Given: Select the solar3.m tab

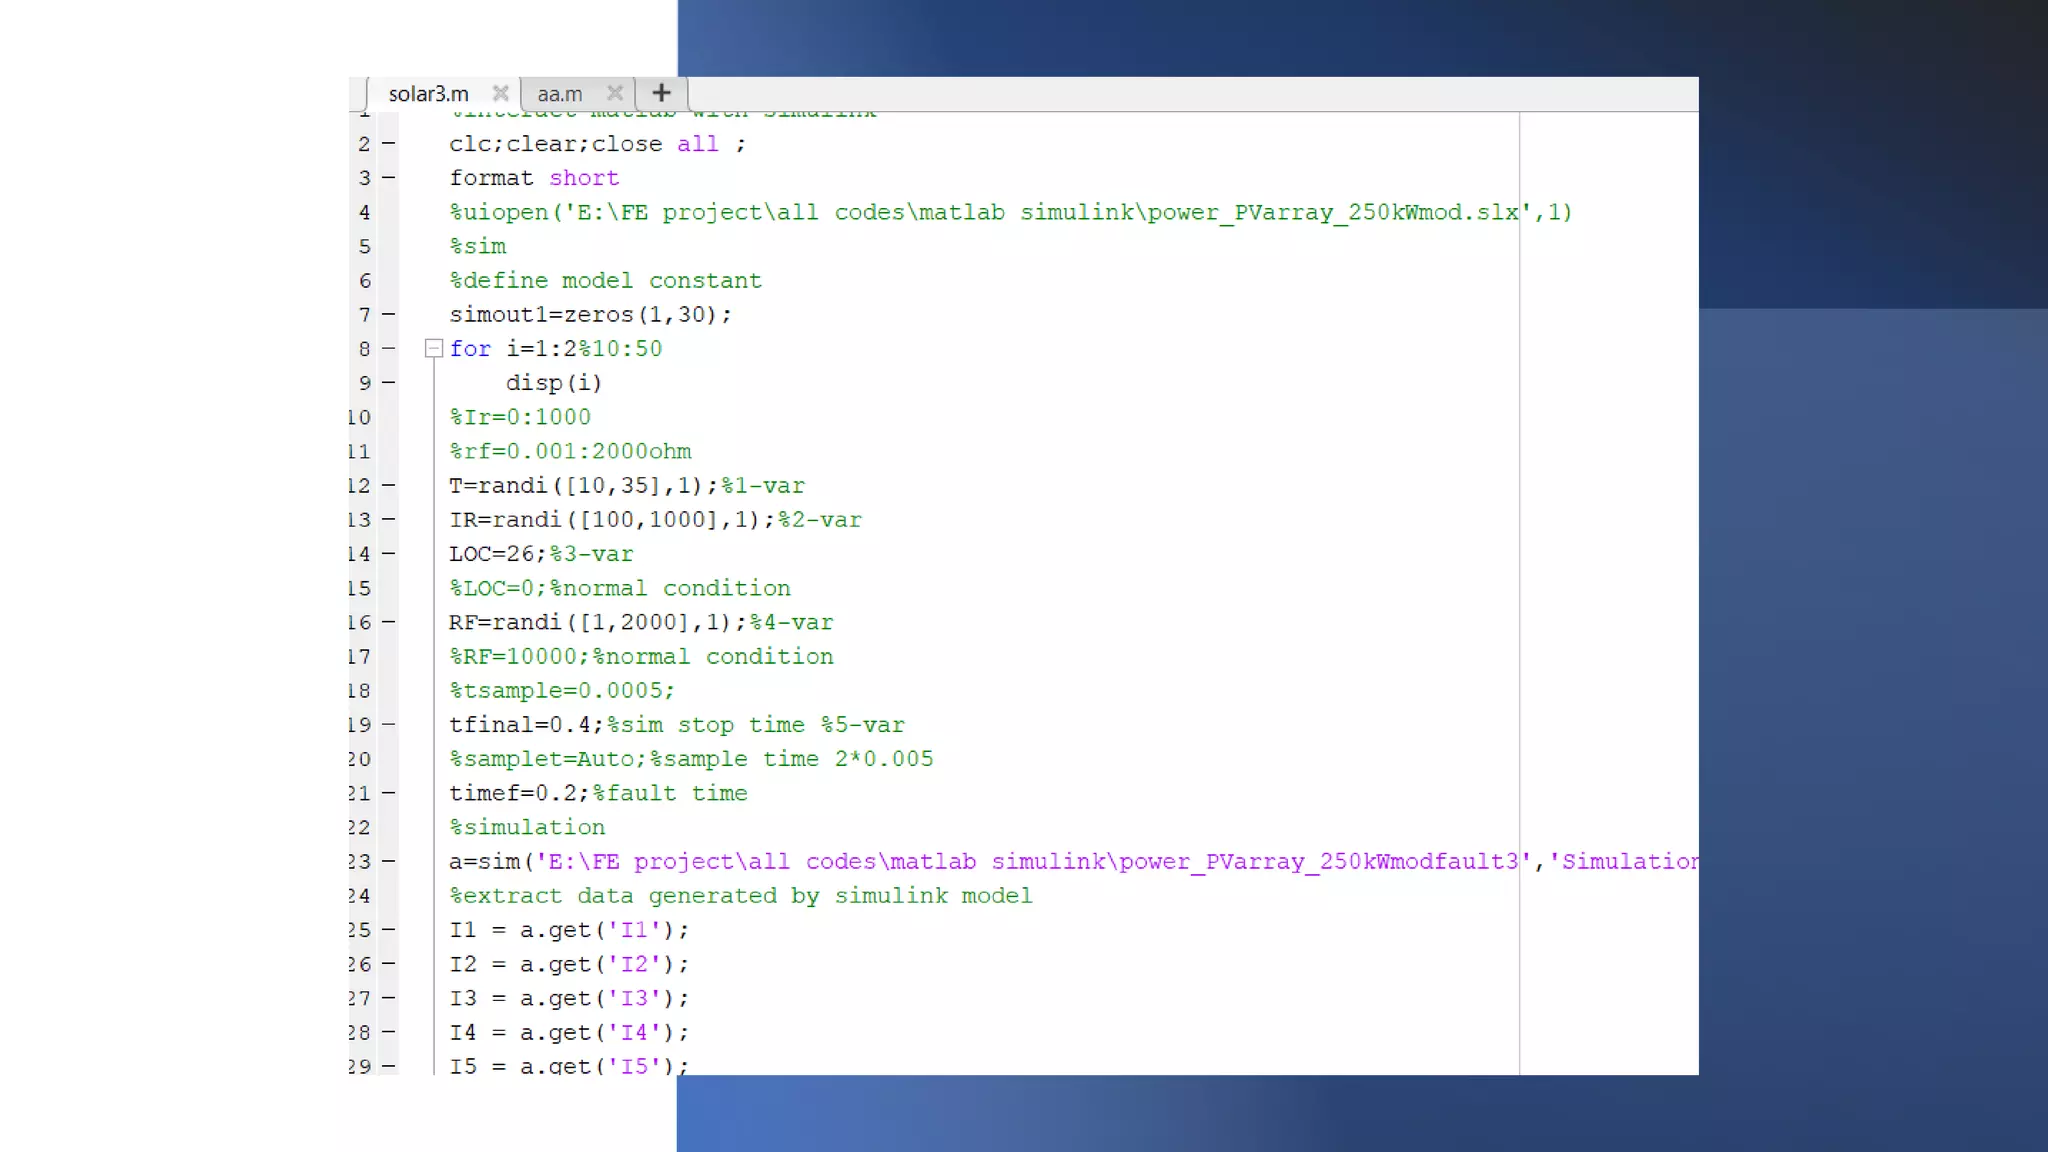Looking at the screenshot, I should [x=428, y=94].
